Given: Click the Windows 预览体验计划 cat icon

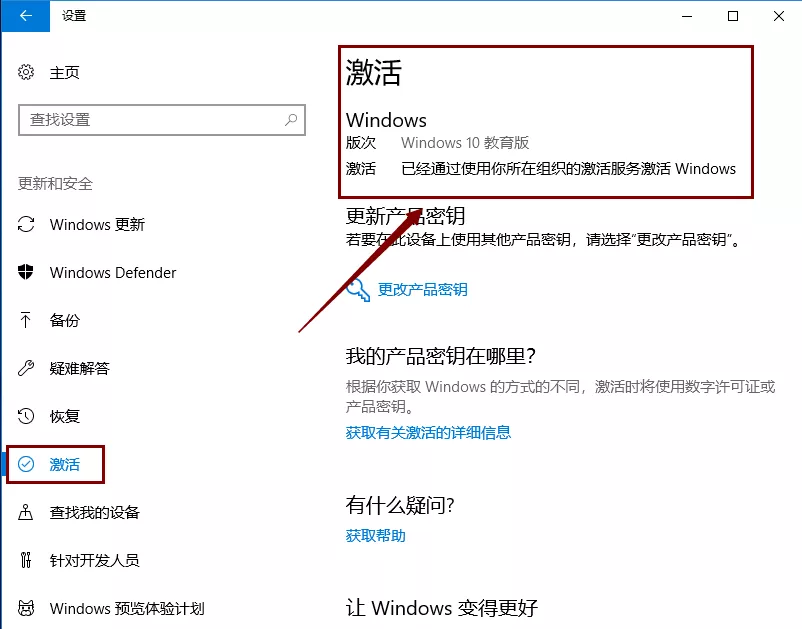Looking at the screenshot, I should point(26,608).
